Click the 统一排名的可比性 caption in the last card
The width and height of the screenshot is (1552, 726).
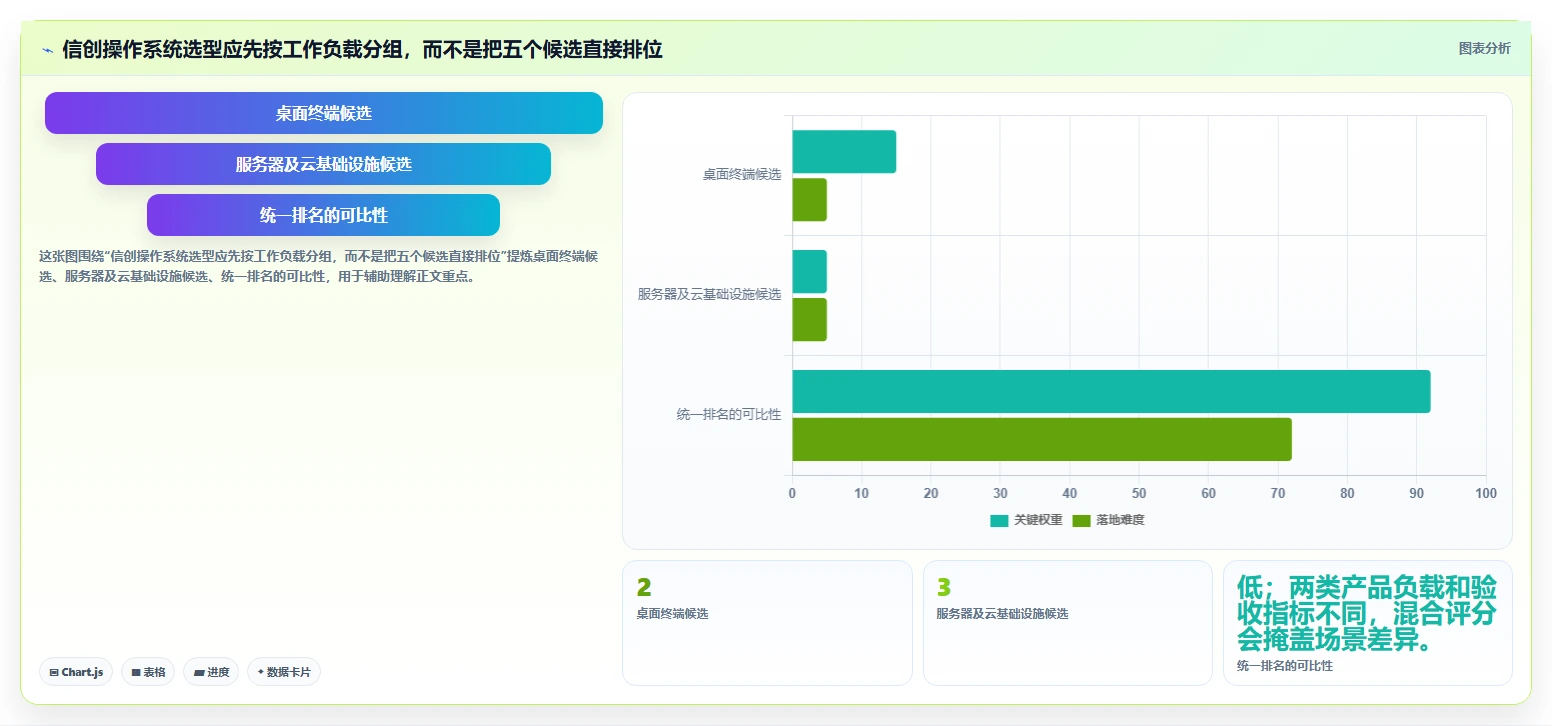(x=1285, y=666)
